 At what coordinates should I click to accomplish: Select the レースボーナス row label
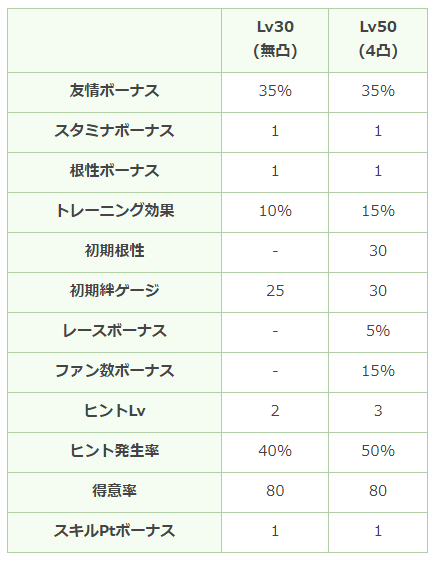(114, 331)
